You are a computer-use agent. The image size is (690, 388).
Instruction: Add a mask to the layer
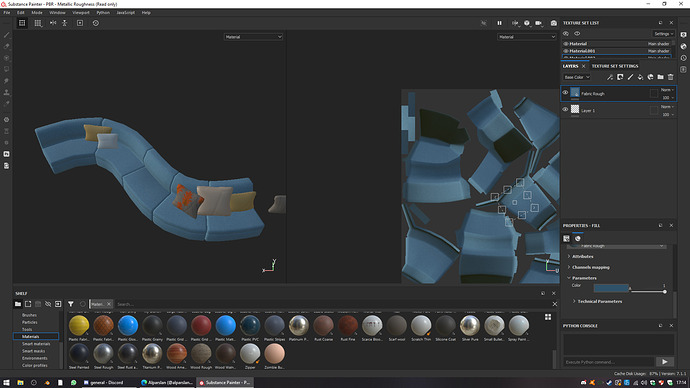[620, 77]
